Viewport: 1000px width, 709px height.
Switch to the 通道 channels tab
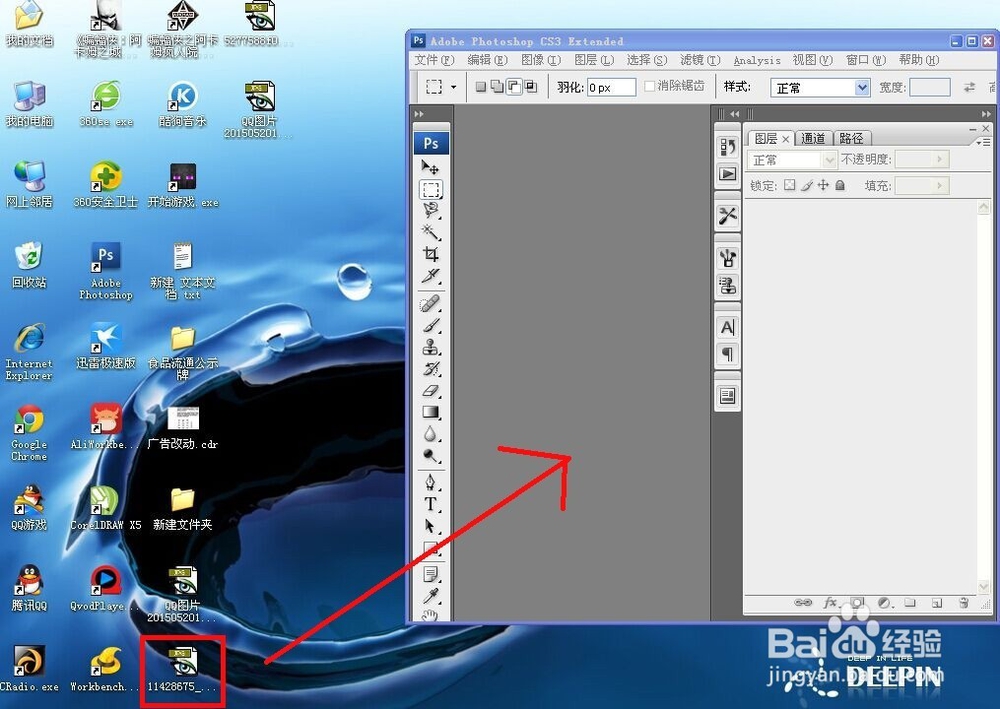(814, 138)
